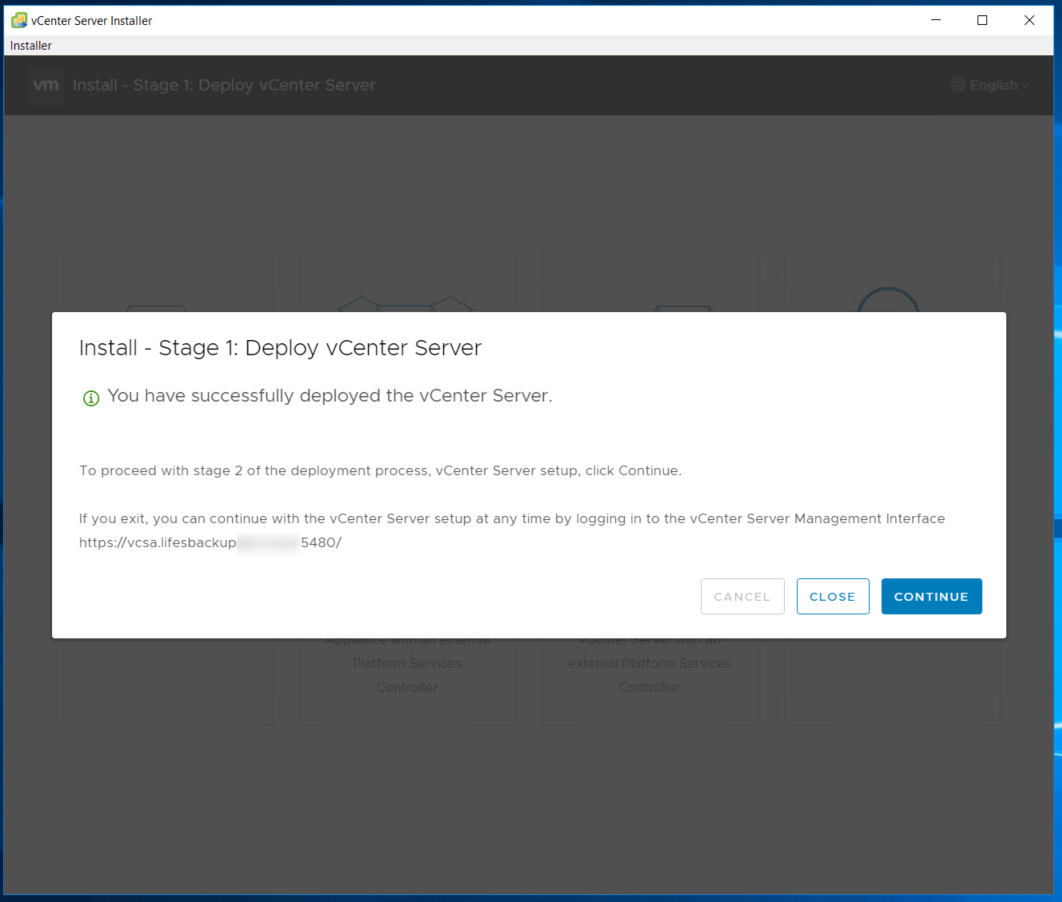Open the vcsa.lifesbackup management interface URL
The height and width of the screenshot is (902, 1062).
pyautogui.click(x=210, y=543)
